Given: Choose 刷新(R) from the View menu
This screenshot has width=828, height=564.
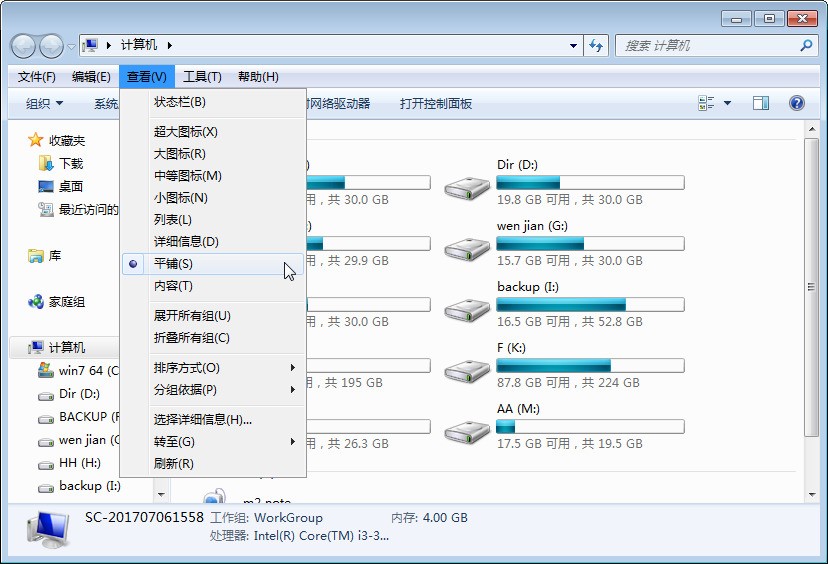Looking at the screenshot, I should pos(213,464).
